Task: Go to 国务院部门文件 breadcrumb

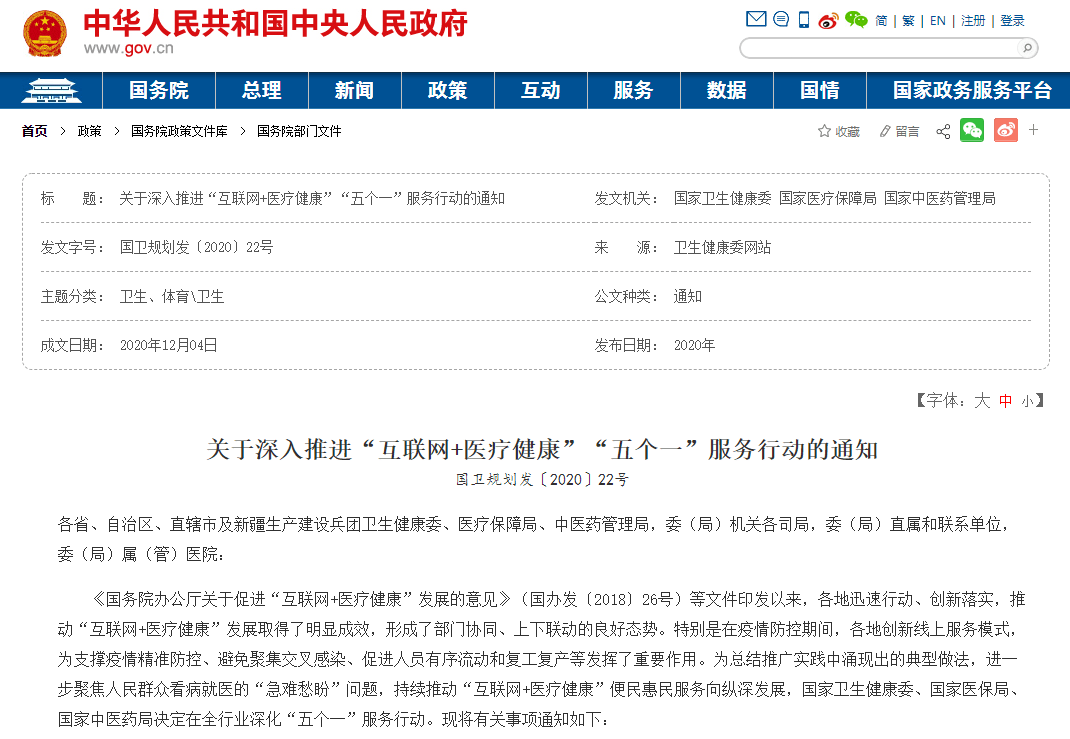Action: 299,131
